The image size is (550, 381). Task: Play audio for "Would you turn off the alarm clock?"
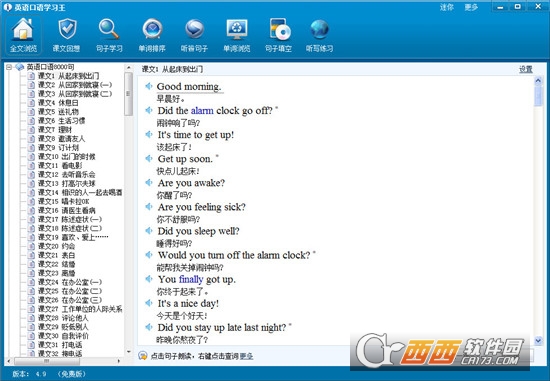click(x=149, y=255)
